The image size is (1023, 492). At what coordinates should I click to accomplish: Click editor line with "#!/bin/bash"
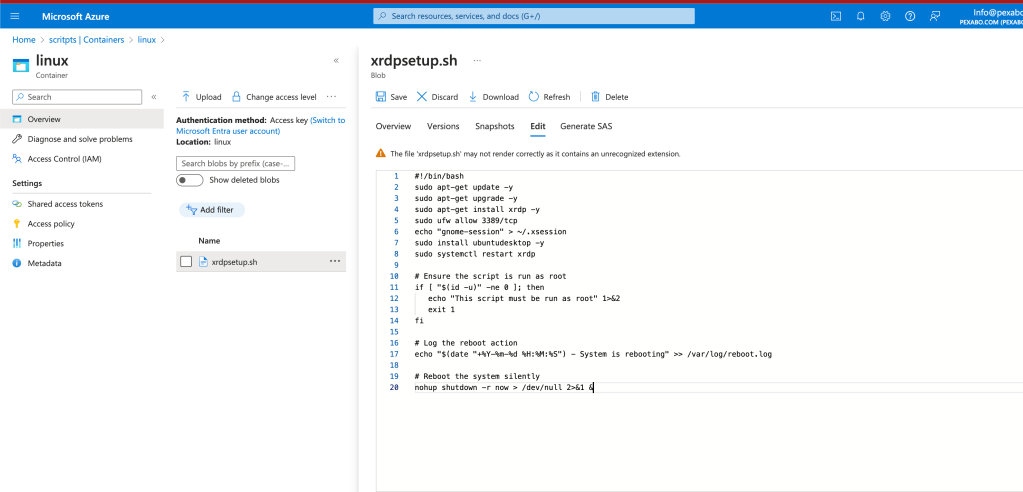[438, 176]
